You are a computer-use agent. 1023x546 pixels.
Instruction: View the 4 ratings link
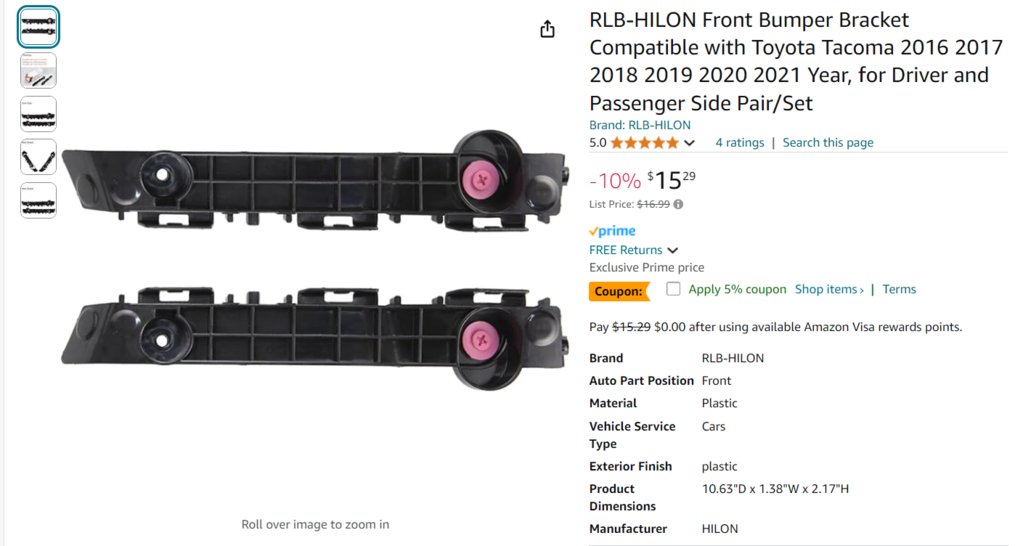[739, 142]
